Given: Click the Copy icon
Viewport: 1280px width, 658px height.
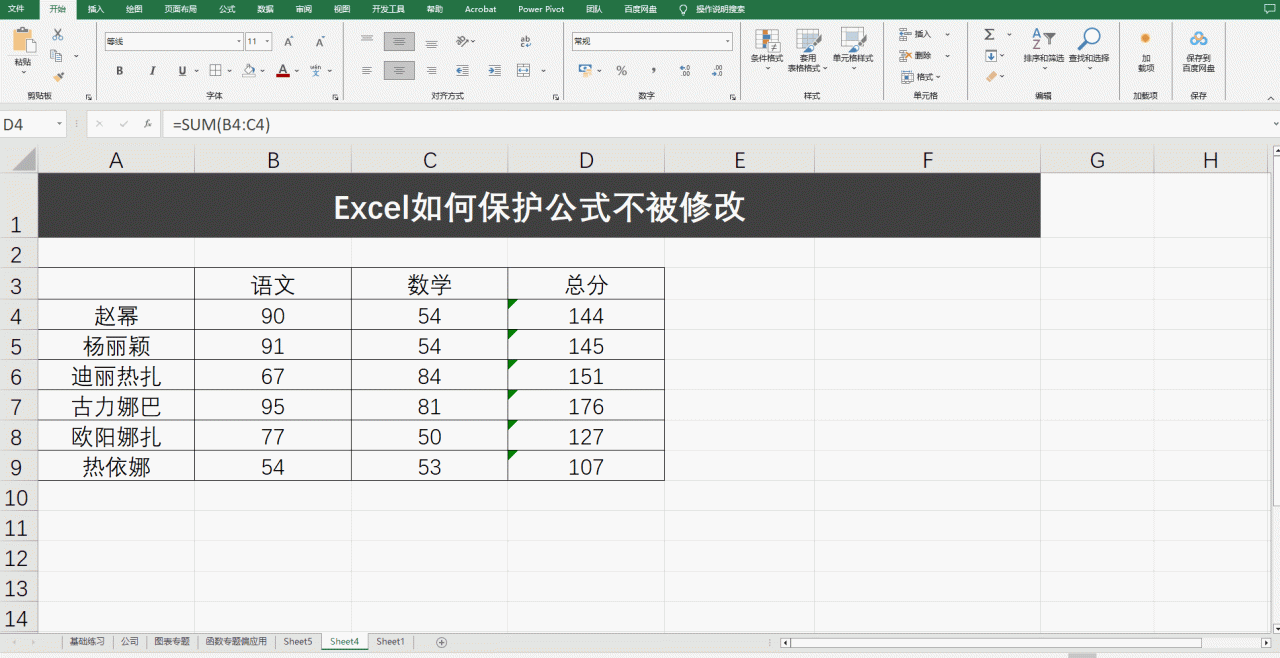Looking at the screenshot, I should coord(57,56).
